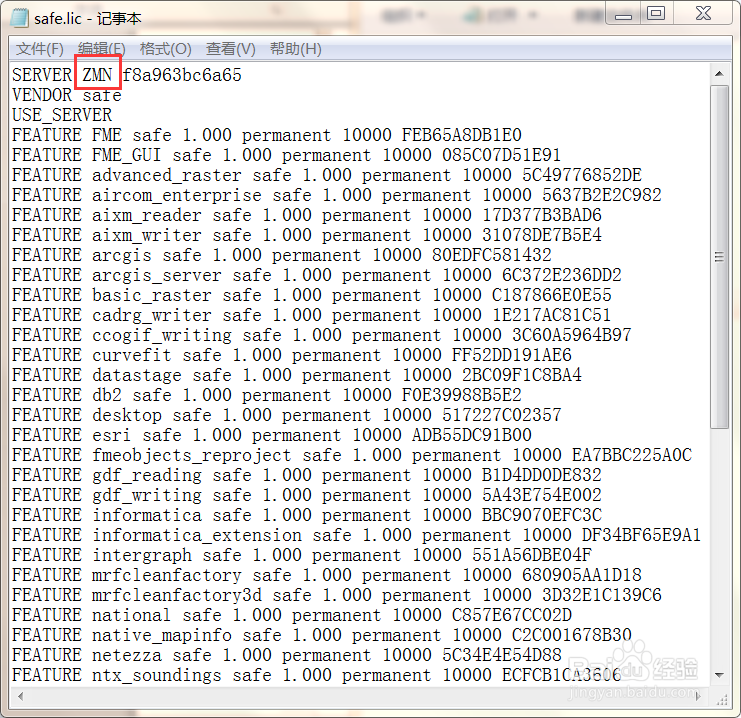Click advanced_raster feature name

(x=167, y=175)
